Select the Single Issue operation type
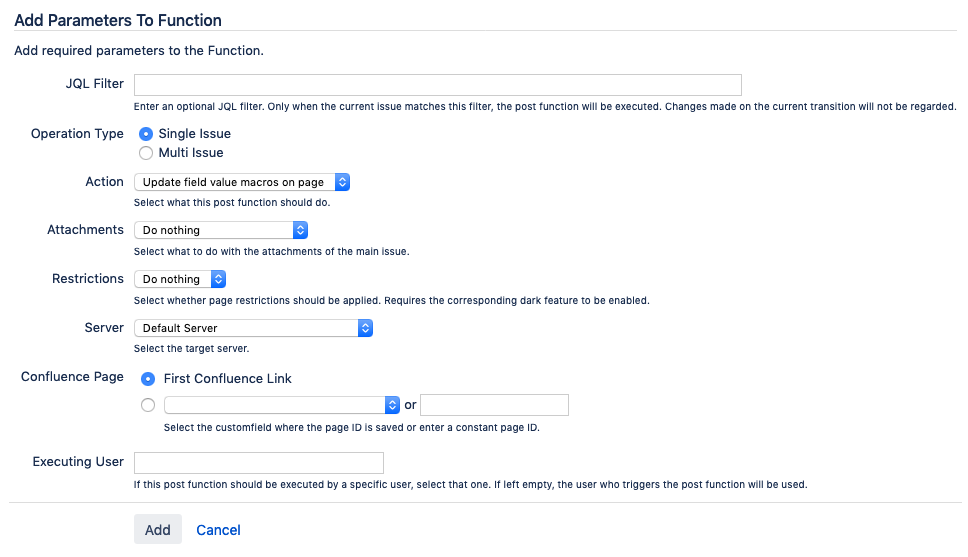Image resolution: width=968 pixels, height=557 pixels. (147, 133)
